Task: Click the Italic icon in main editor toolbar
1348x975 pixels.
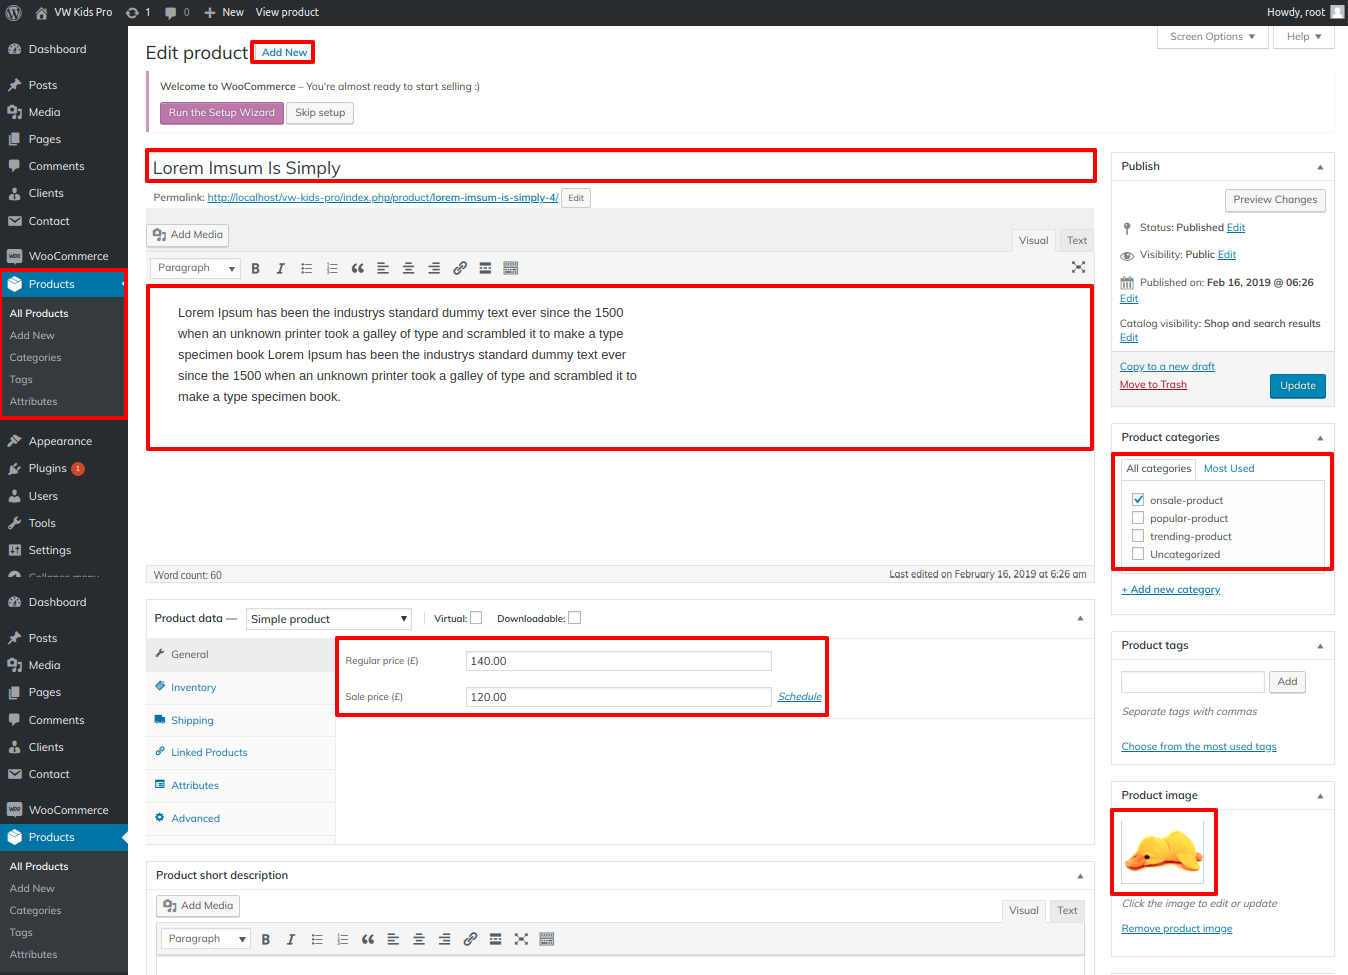Action: tap(281, 268)
